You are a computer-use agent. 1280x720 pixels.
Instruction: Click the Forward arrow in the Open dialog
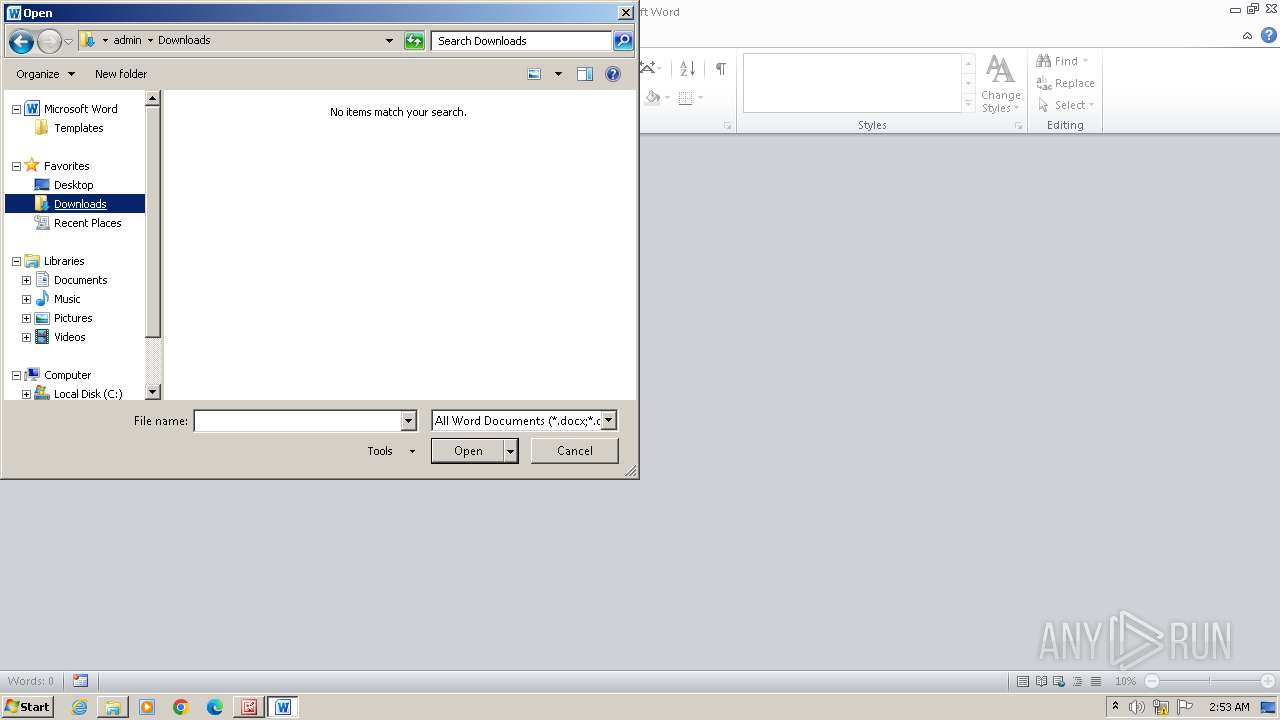[x=49, y=41]
